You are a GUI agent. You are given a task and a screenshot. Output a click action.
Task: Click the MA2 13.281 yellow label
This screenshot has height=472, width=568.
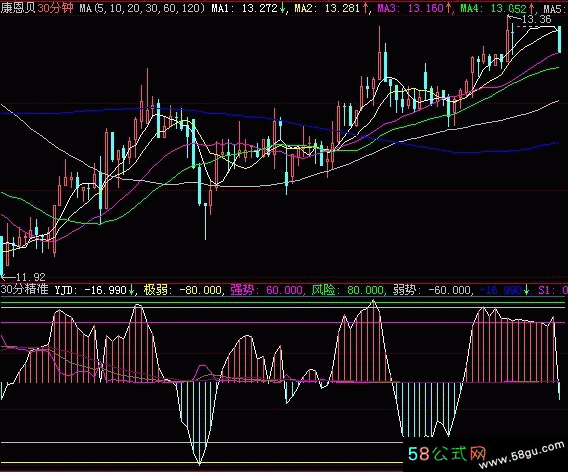327,8
